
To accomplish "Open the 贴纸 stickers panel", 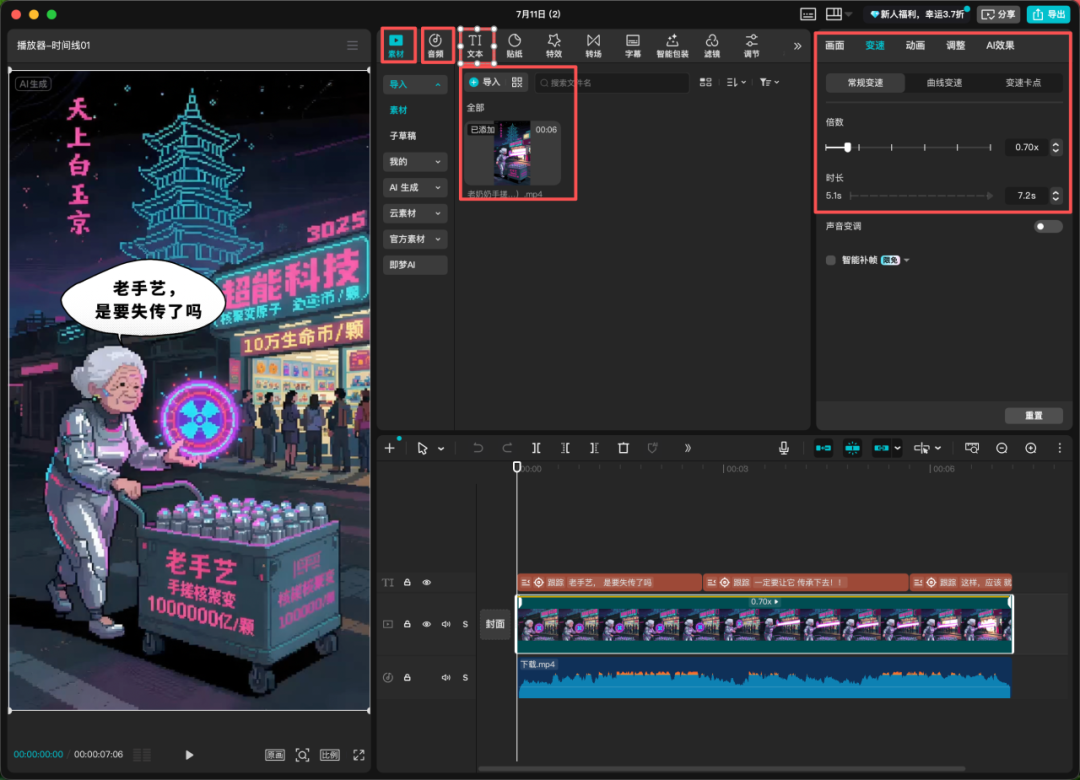I will (x=514, y=45).
